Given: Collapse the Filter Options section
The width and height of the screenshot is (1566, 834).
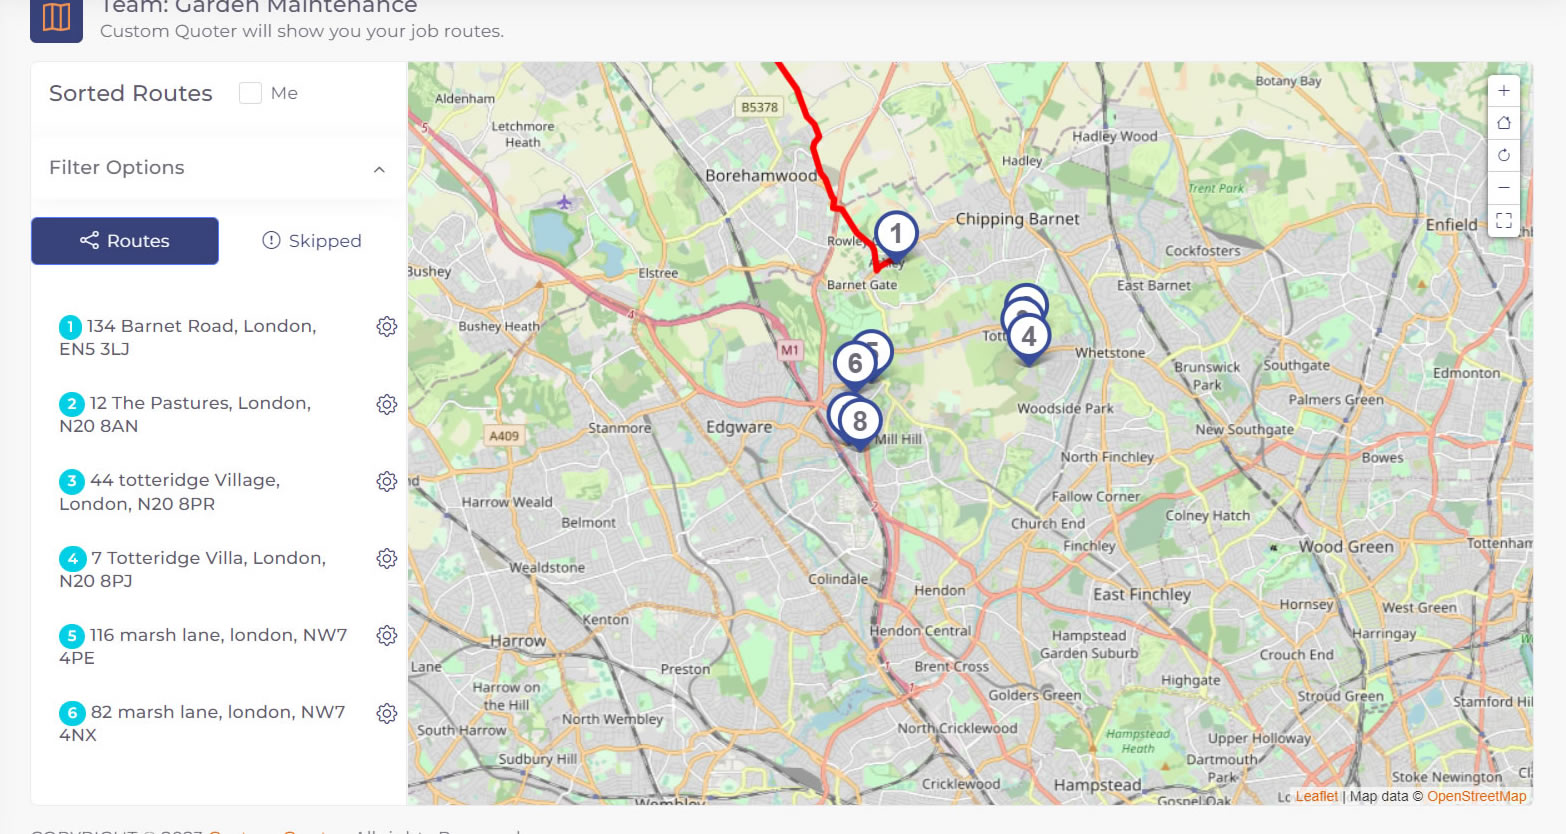Looking at the screenshot, I should pyautogui.click(x=379, y=169).
